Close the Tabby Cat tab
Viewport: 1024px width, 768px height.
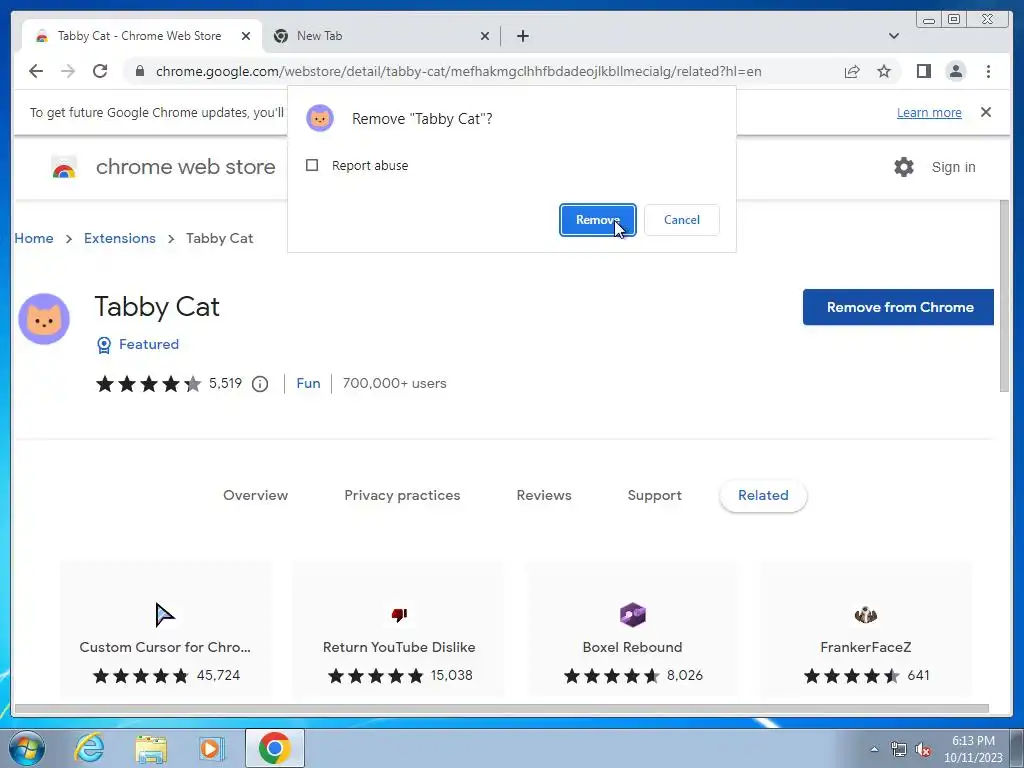[x=246, y=36]
